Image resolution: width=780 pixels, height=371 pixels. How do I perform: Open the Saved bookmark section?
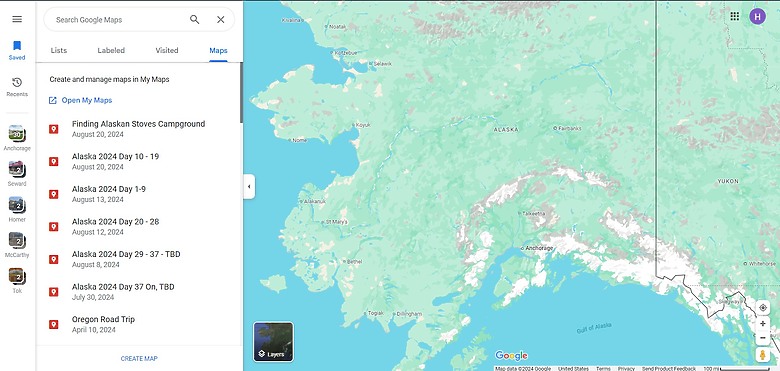click(17, 50)
